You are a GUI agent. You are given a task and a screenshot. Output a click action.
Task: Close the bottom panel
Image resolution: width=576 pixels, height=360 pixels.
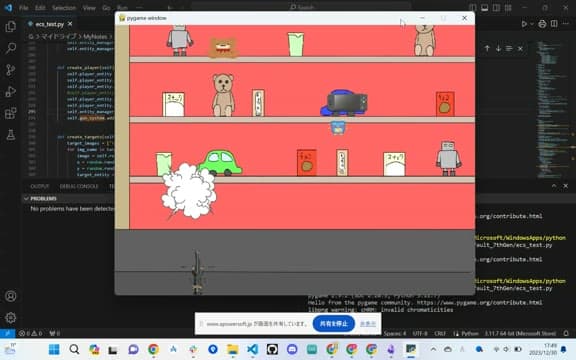point(565,186)
